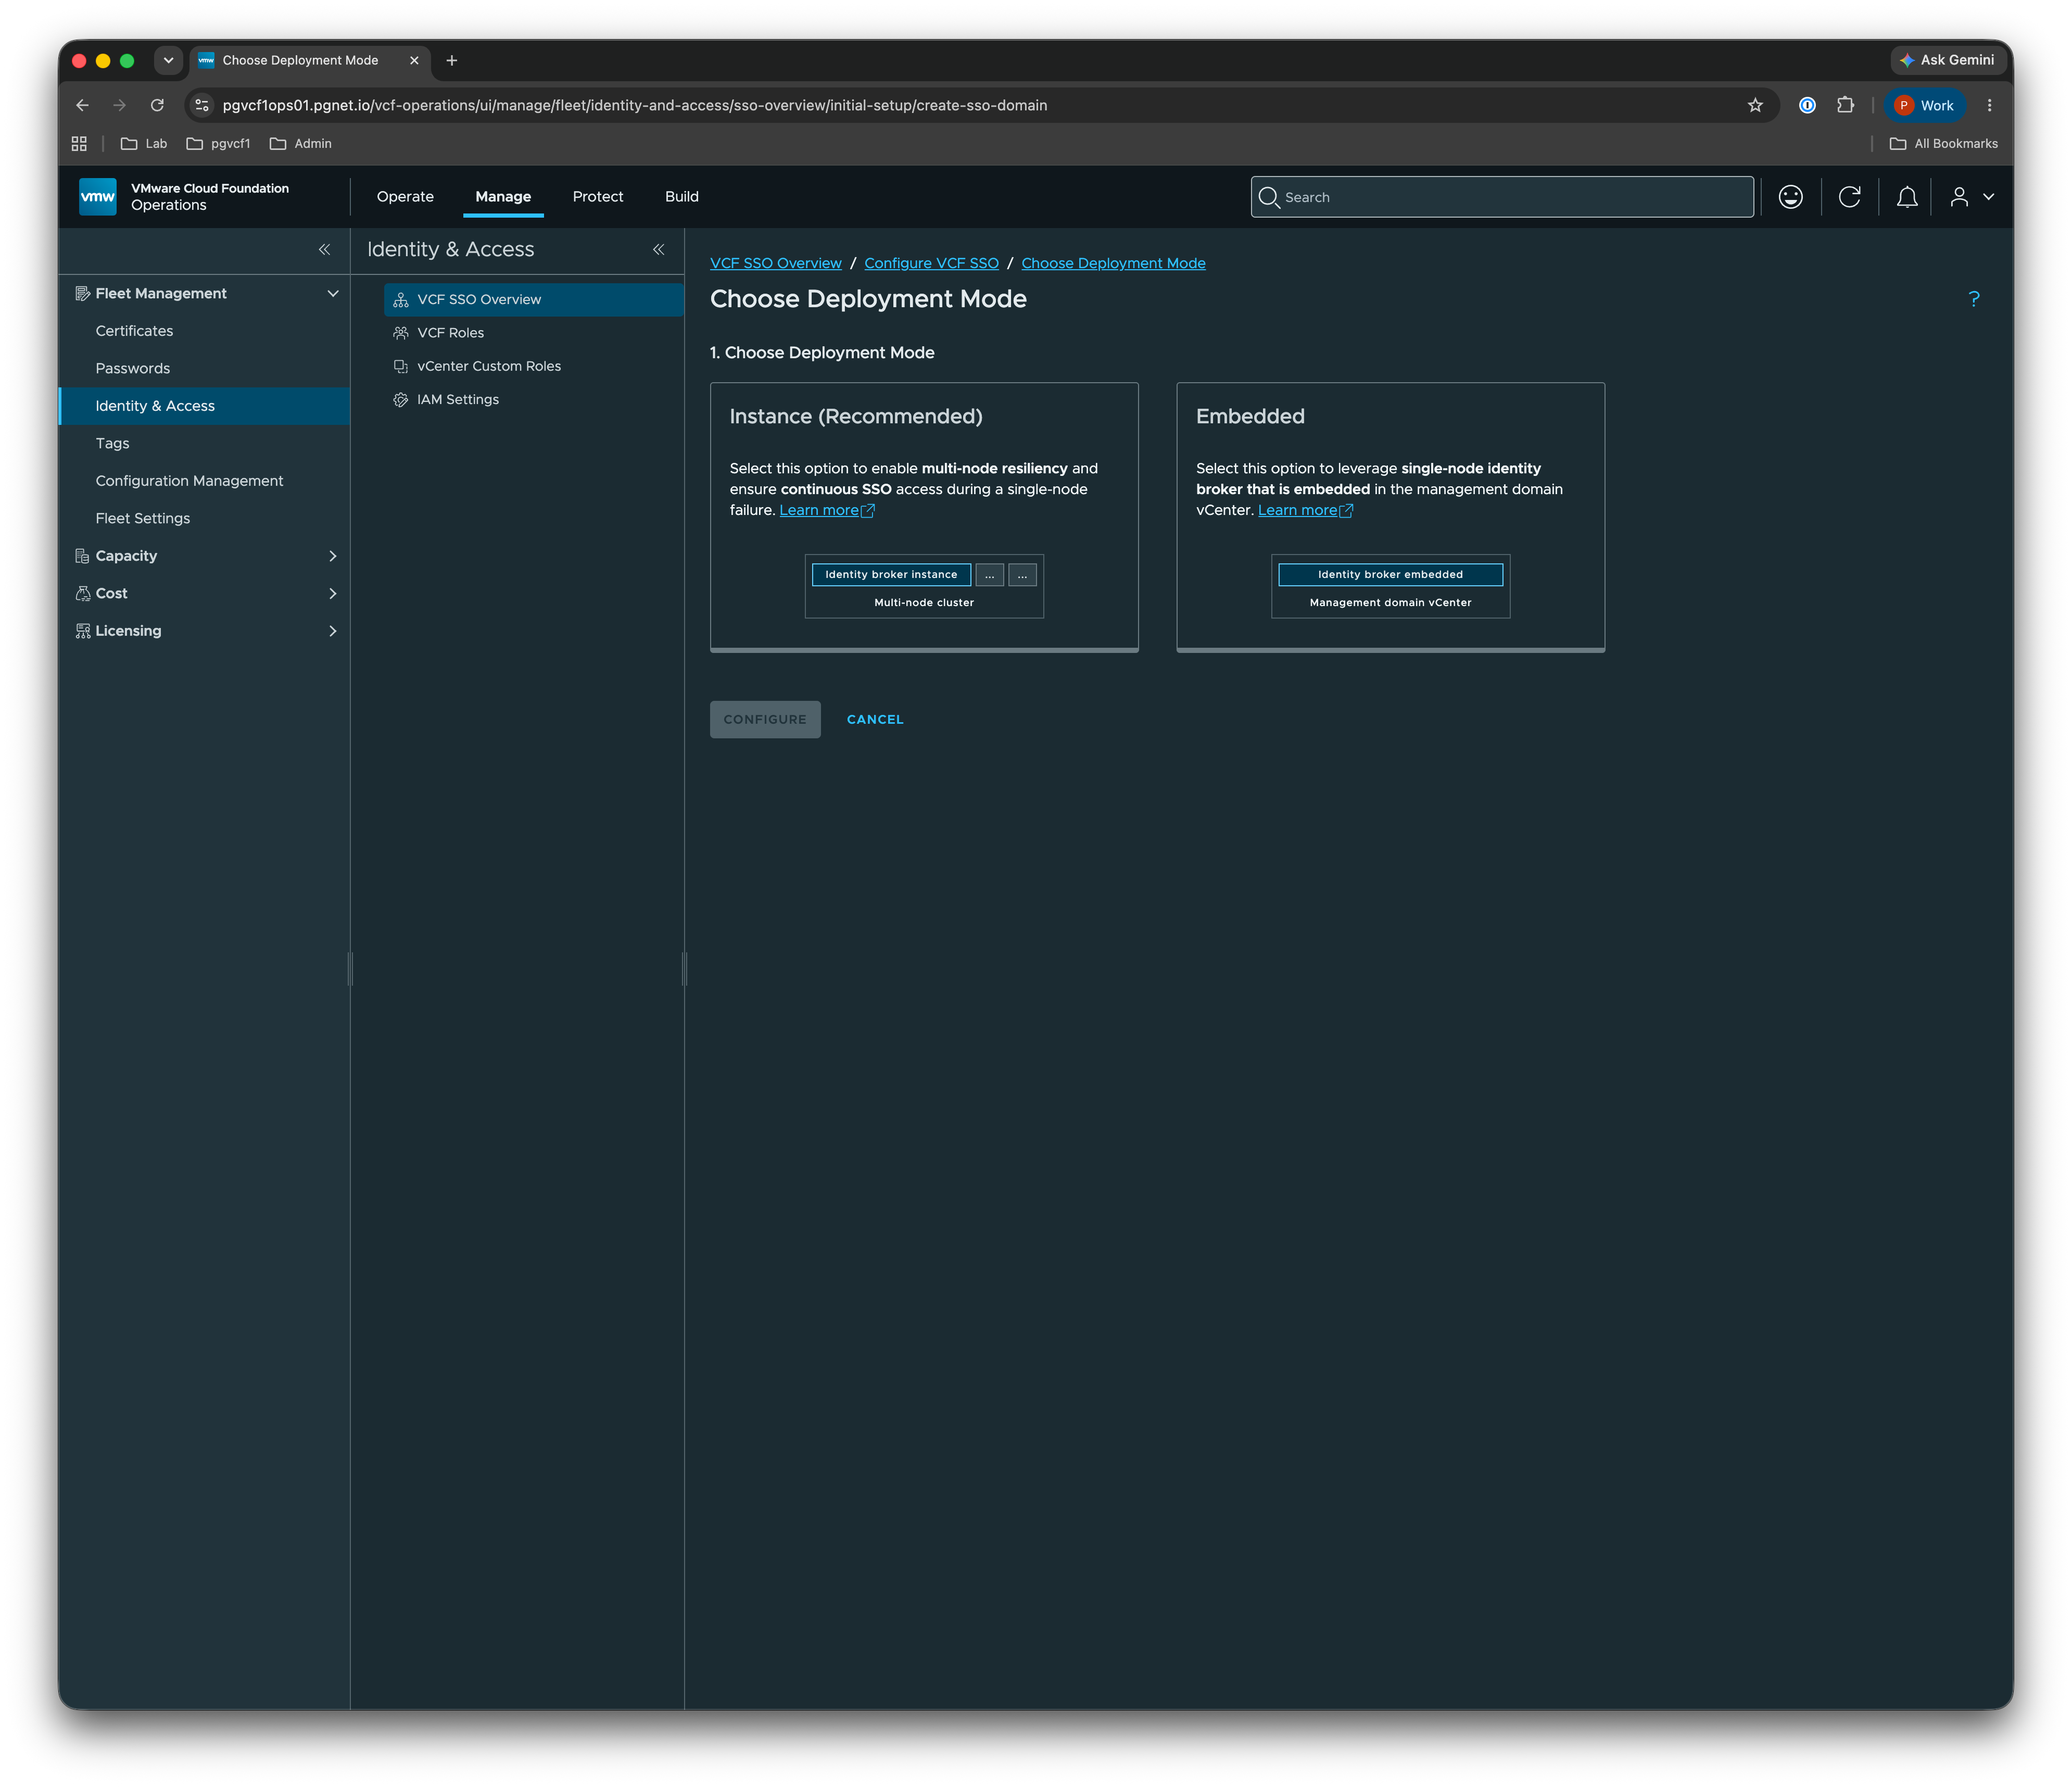Screen dimensions: 2072x1787
Task: Open Learn more link in Instance card
Action: click(x=826, y=510)
